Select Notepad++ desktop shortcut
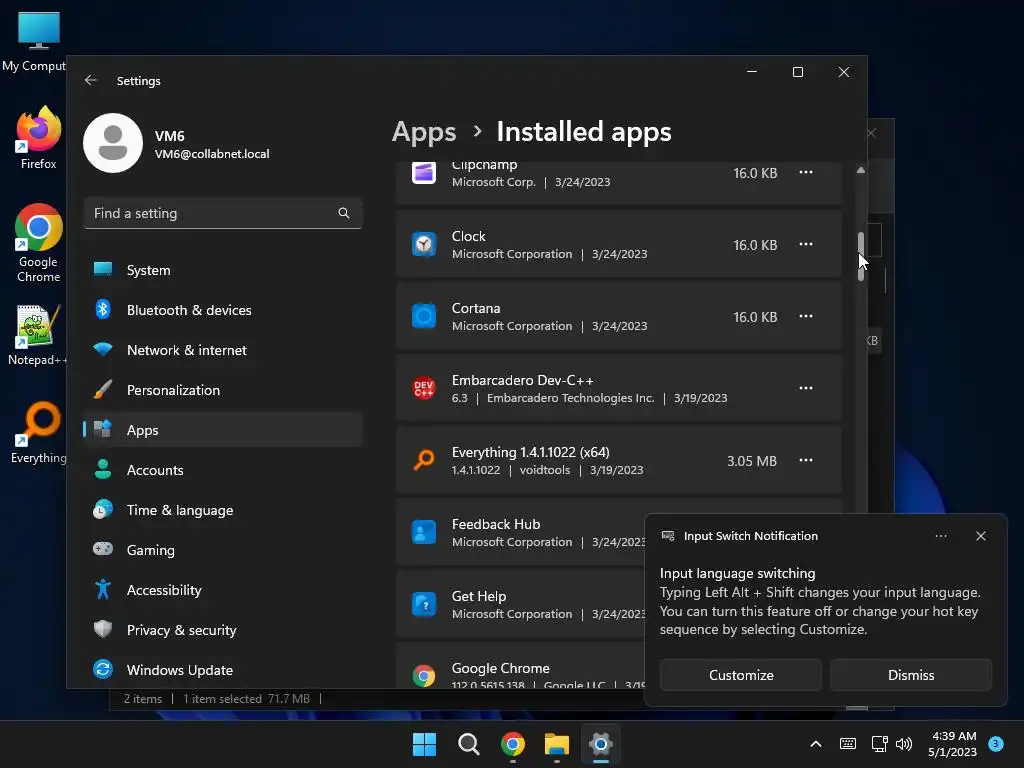 click(37, 335)
